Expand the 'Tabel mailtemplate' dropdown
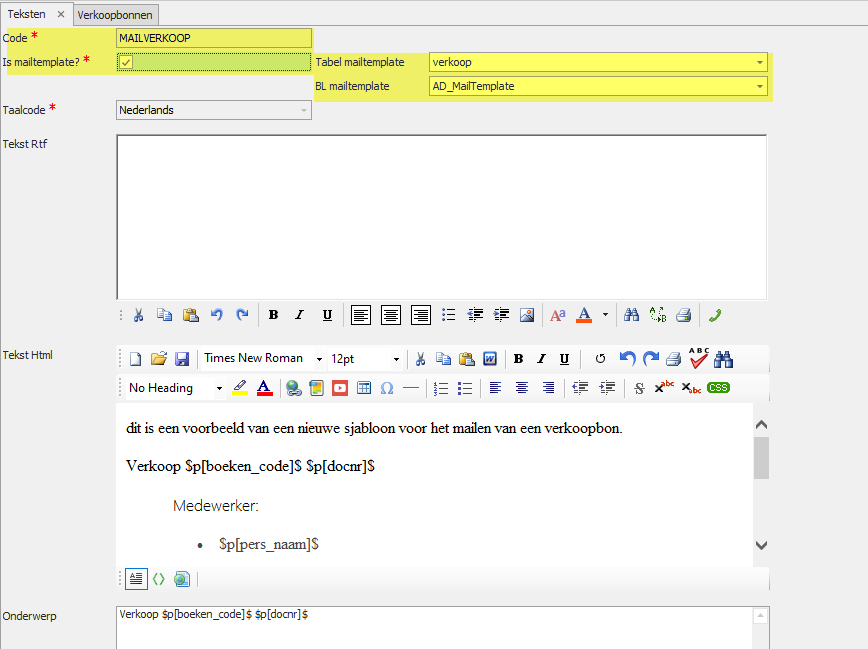Screen dimensions: 868x649 coord(760,62)
